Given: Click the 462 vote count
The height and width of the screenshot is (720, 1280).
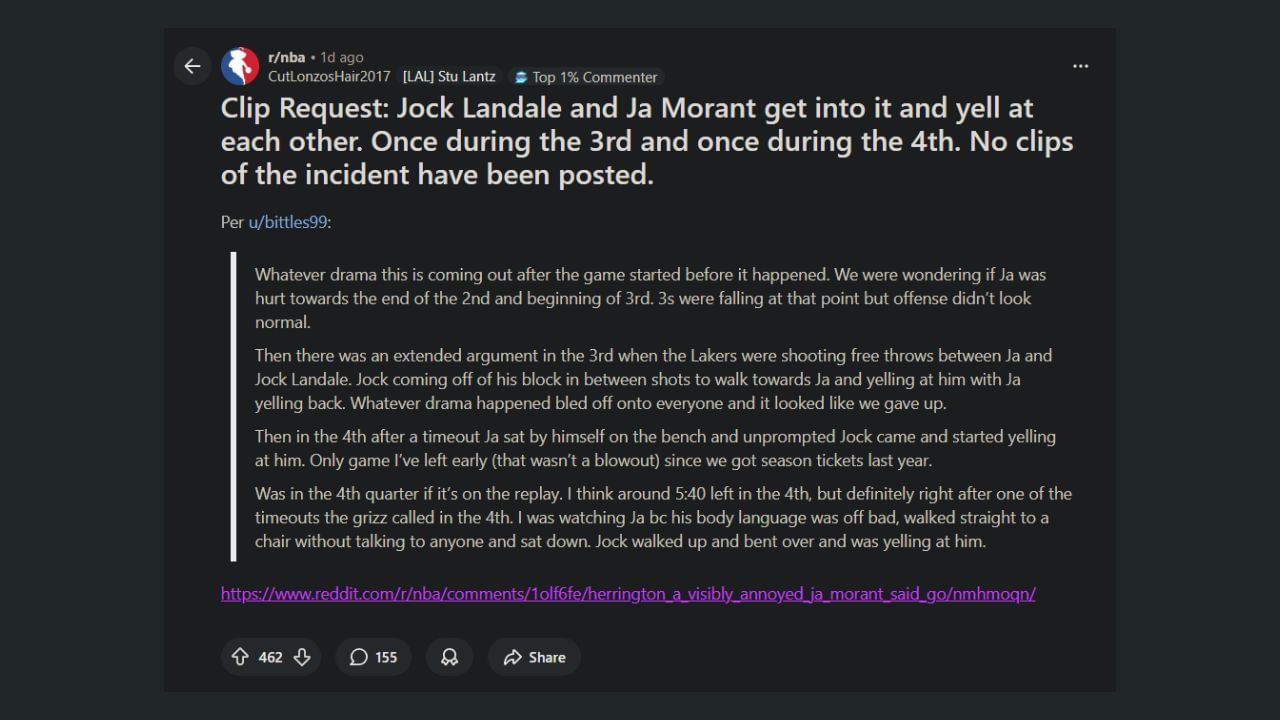Looking at the screenshot, I should click(270, 657).
